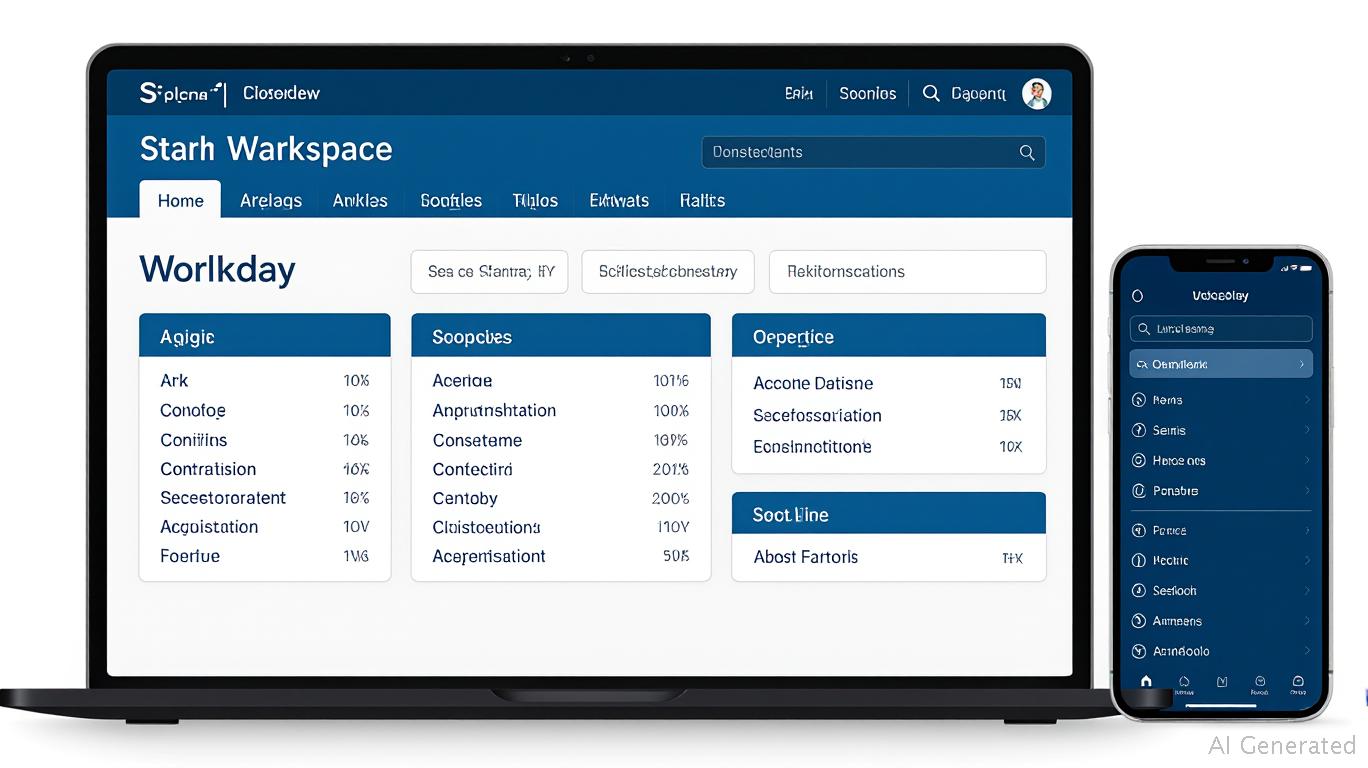Image resolution: width=1368 pixels, height=768 pixels.
Task: Open the Ralits tab
Action: pyautogui.click(x=702, y=200)
